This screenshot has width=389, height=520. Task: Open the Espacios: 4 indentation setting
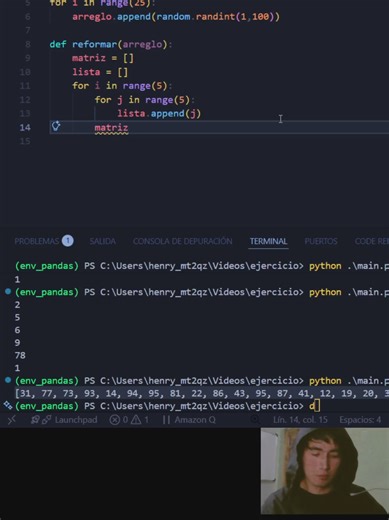(x=360, y=420)
